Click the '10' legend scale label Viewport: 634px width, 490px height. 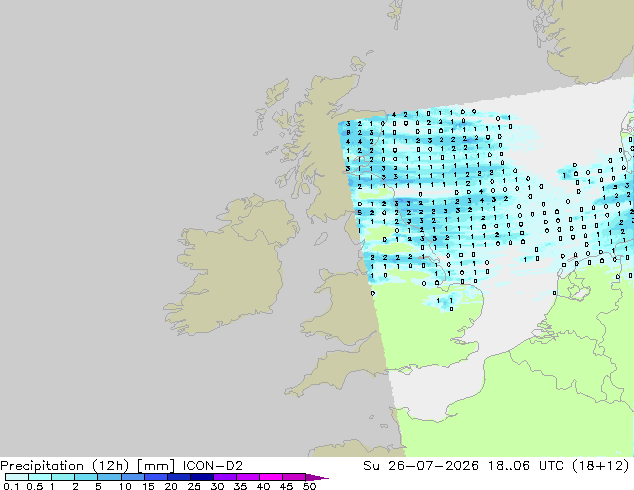click(125, 486)
